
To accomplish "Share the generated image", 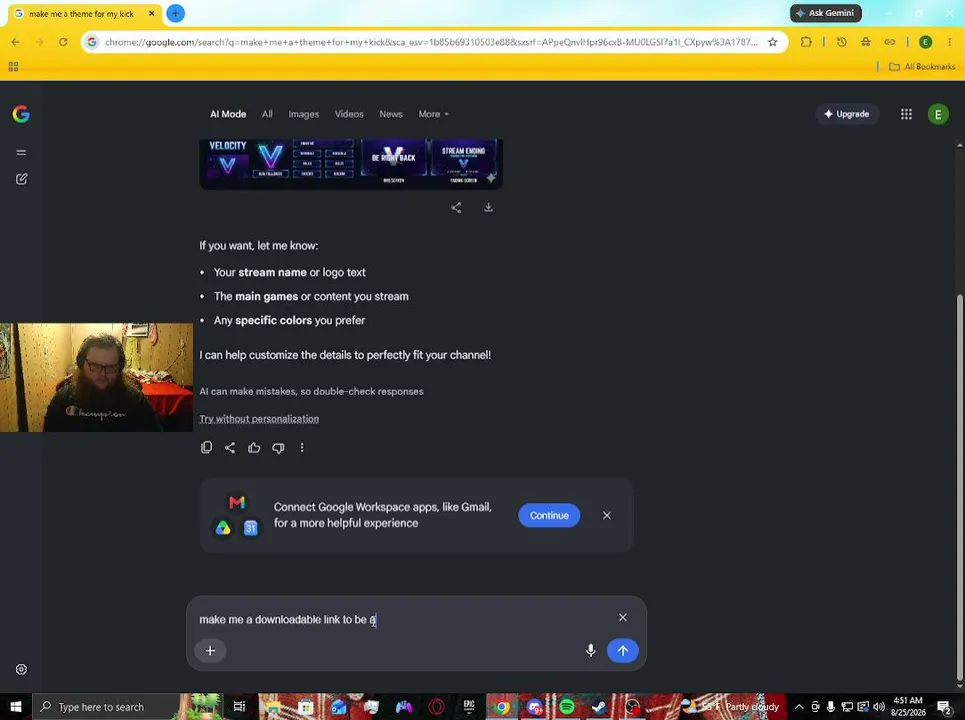I will (x=456, y=207).
